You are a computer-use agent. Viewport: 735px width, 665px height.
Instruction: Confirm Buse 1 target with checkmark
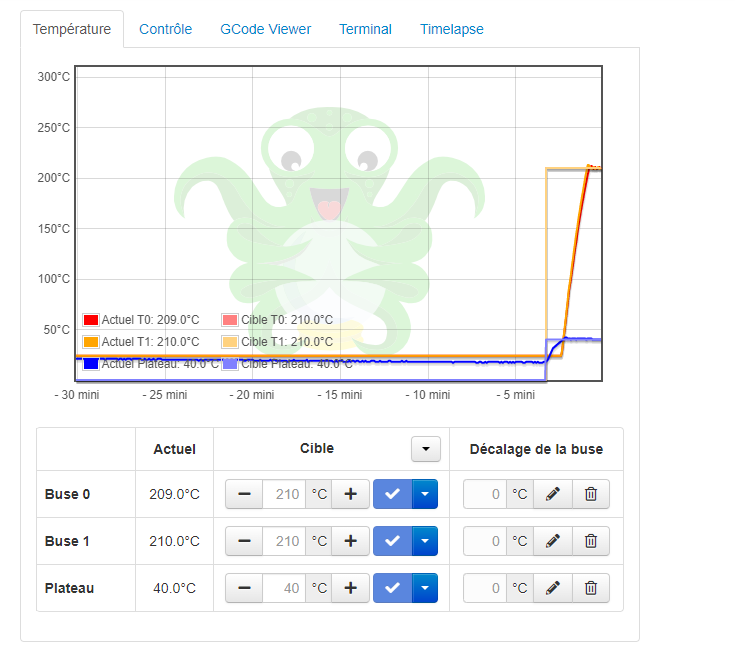coord(393,541)
